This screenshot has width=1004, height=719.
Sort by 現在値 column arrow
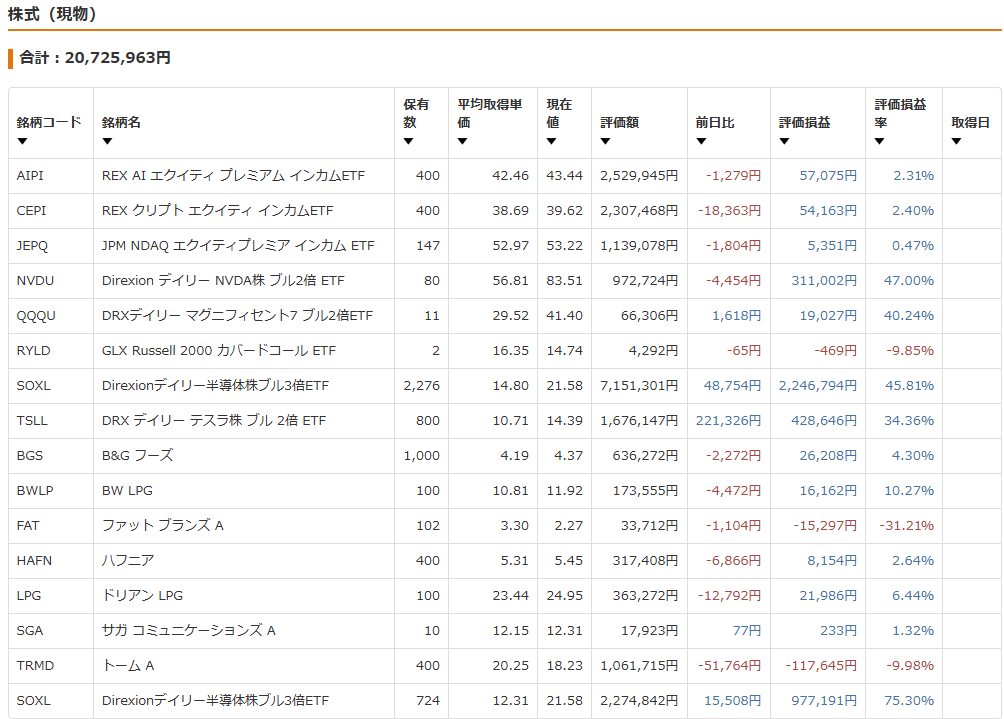pos(551,141)
